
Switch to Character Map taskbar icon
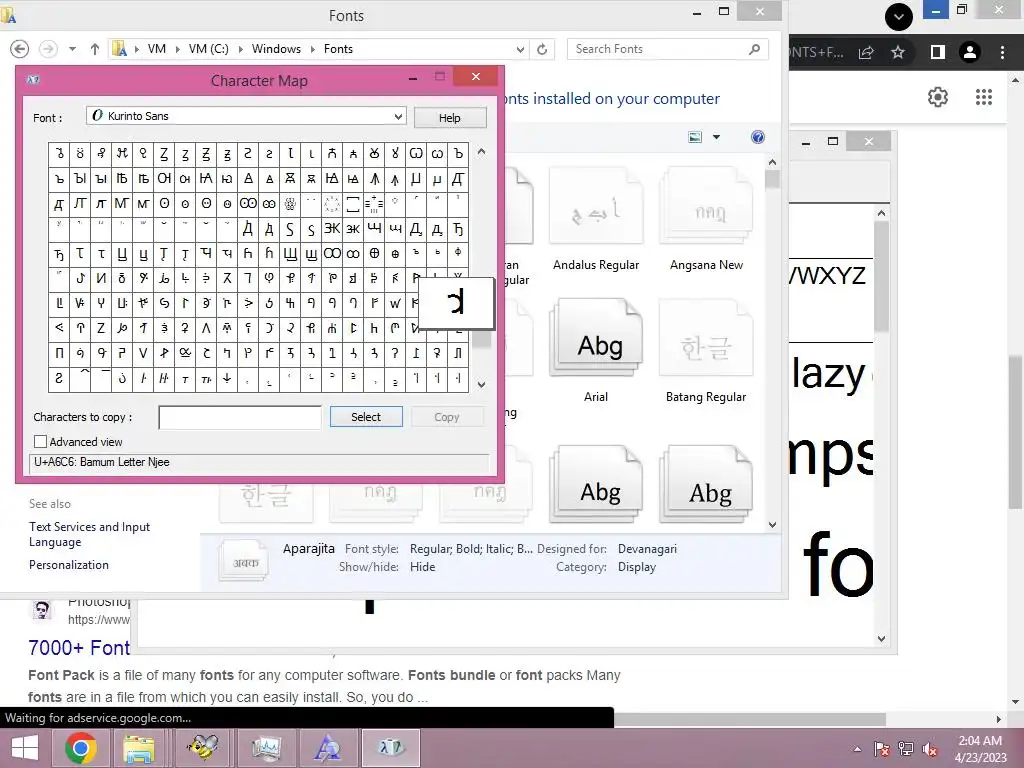pyautogui.click(x=391, y=748)
